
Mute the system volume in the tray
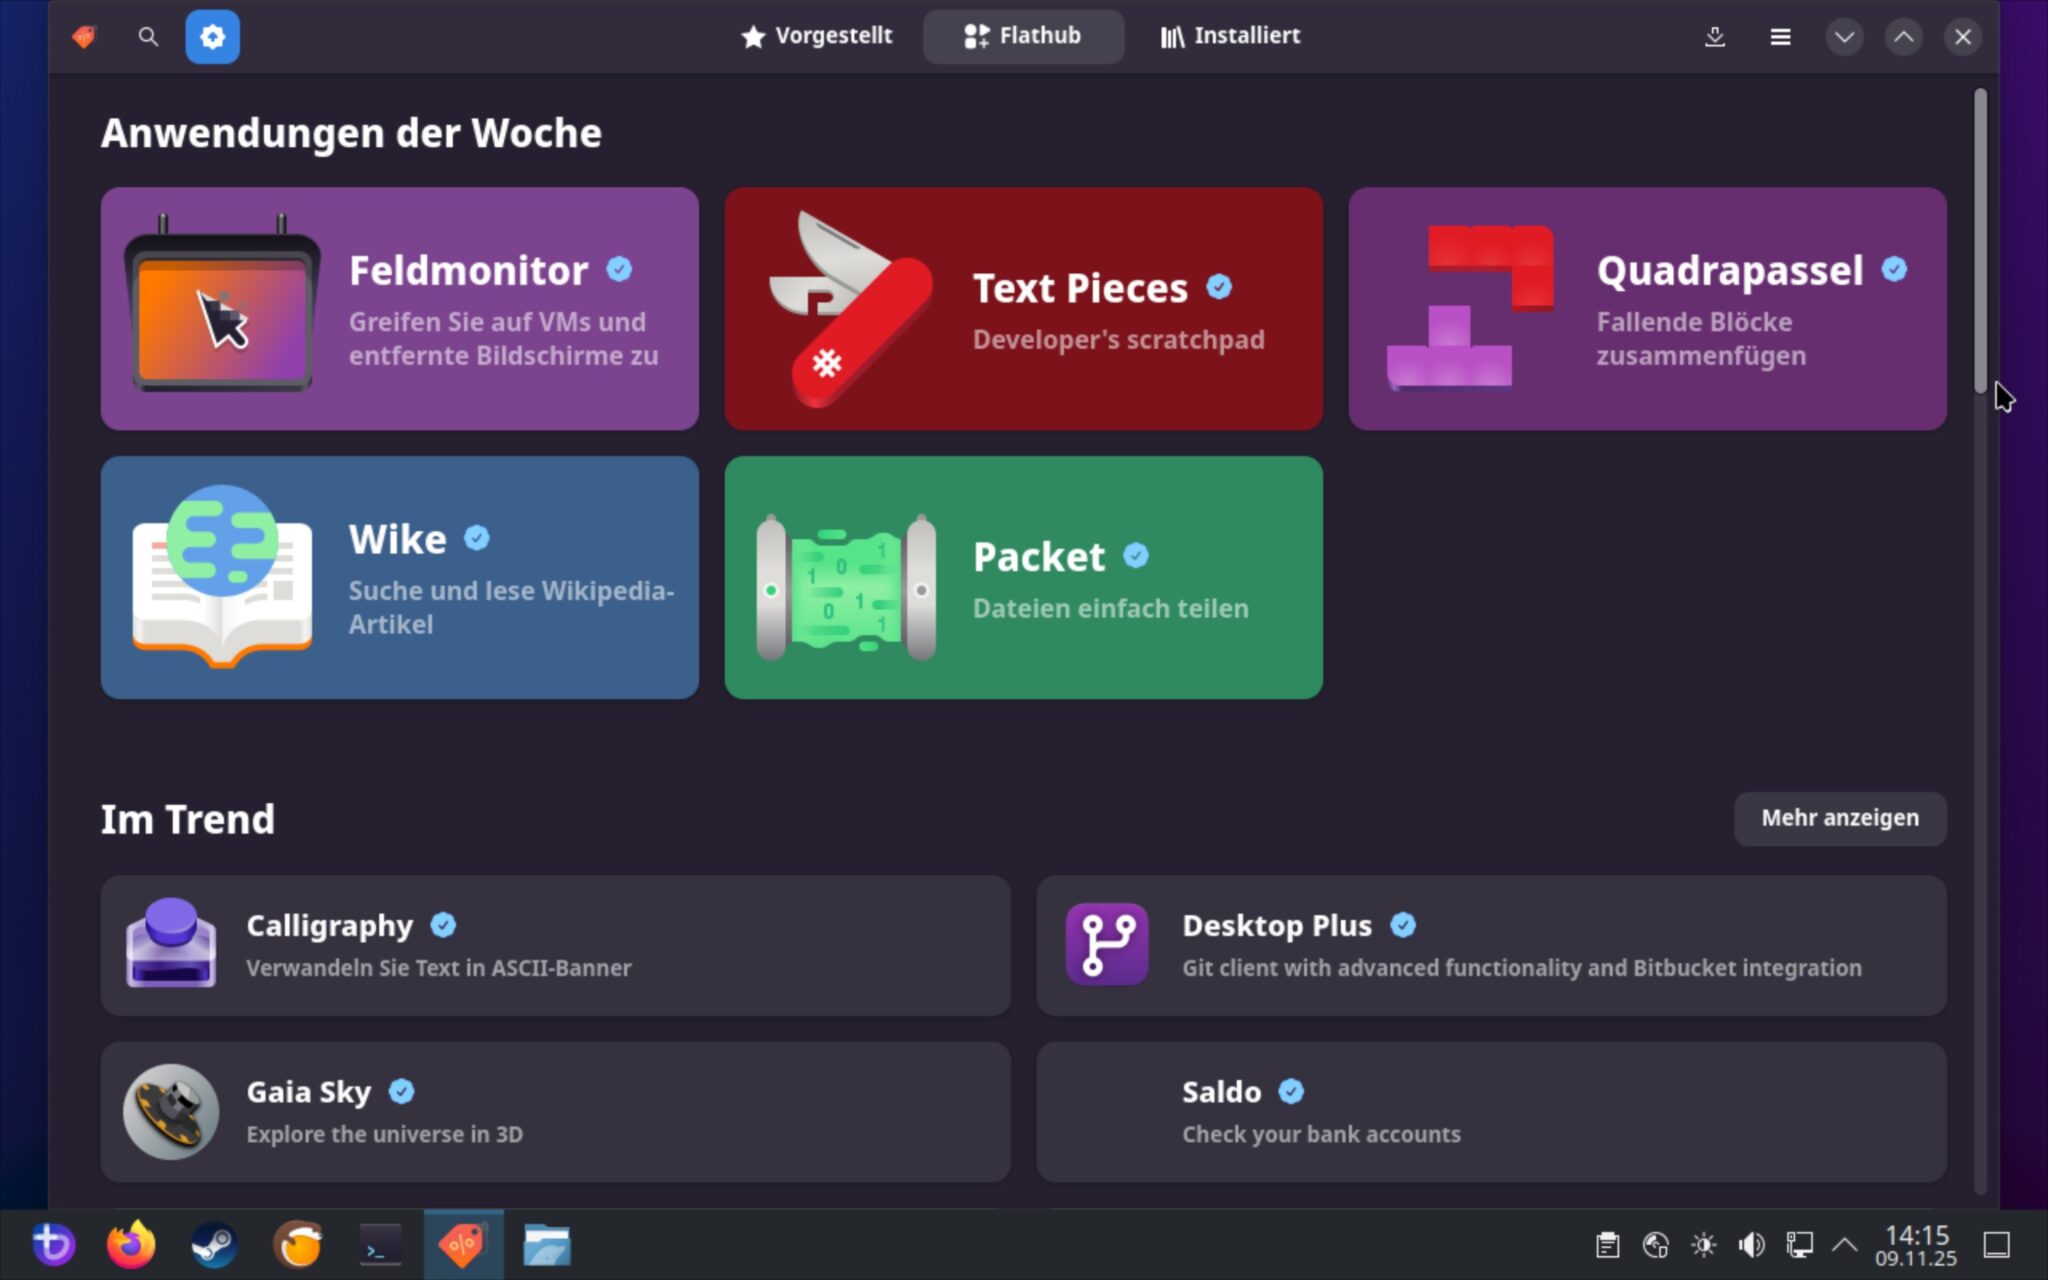pyautogui.click(x=1749, y=1244)
